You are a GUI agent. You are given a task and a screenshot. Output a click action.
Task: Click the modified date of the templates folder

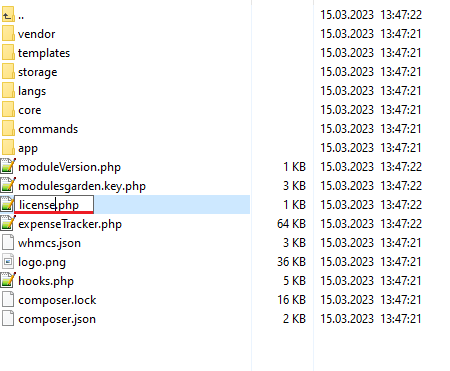(x=371, y=53)
